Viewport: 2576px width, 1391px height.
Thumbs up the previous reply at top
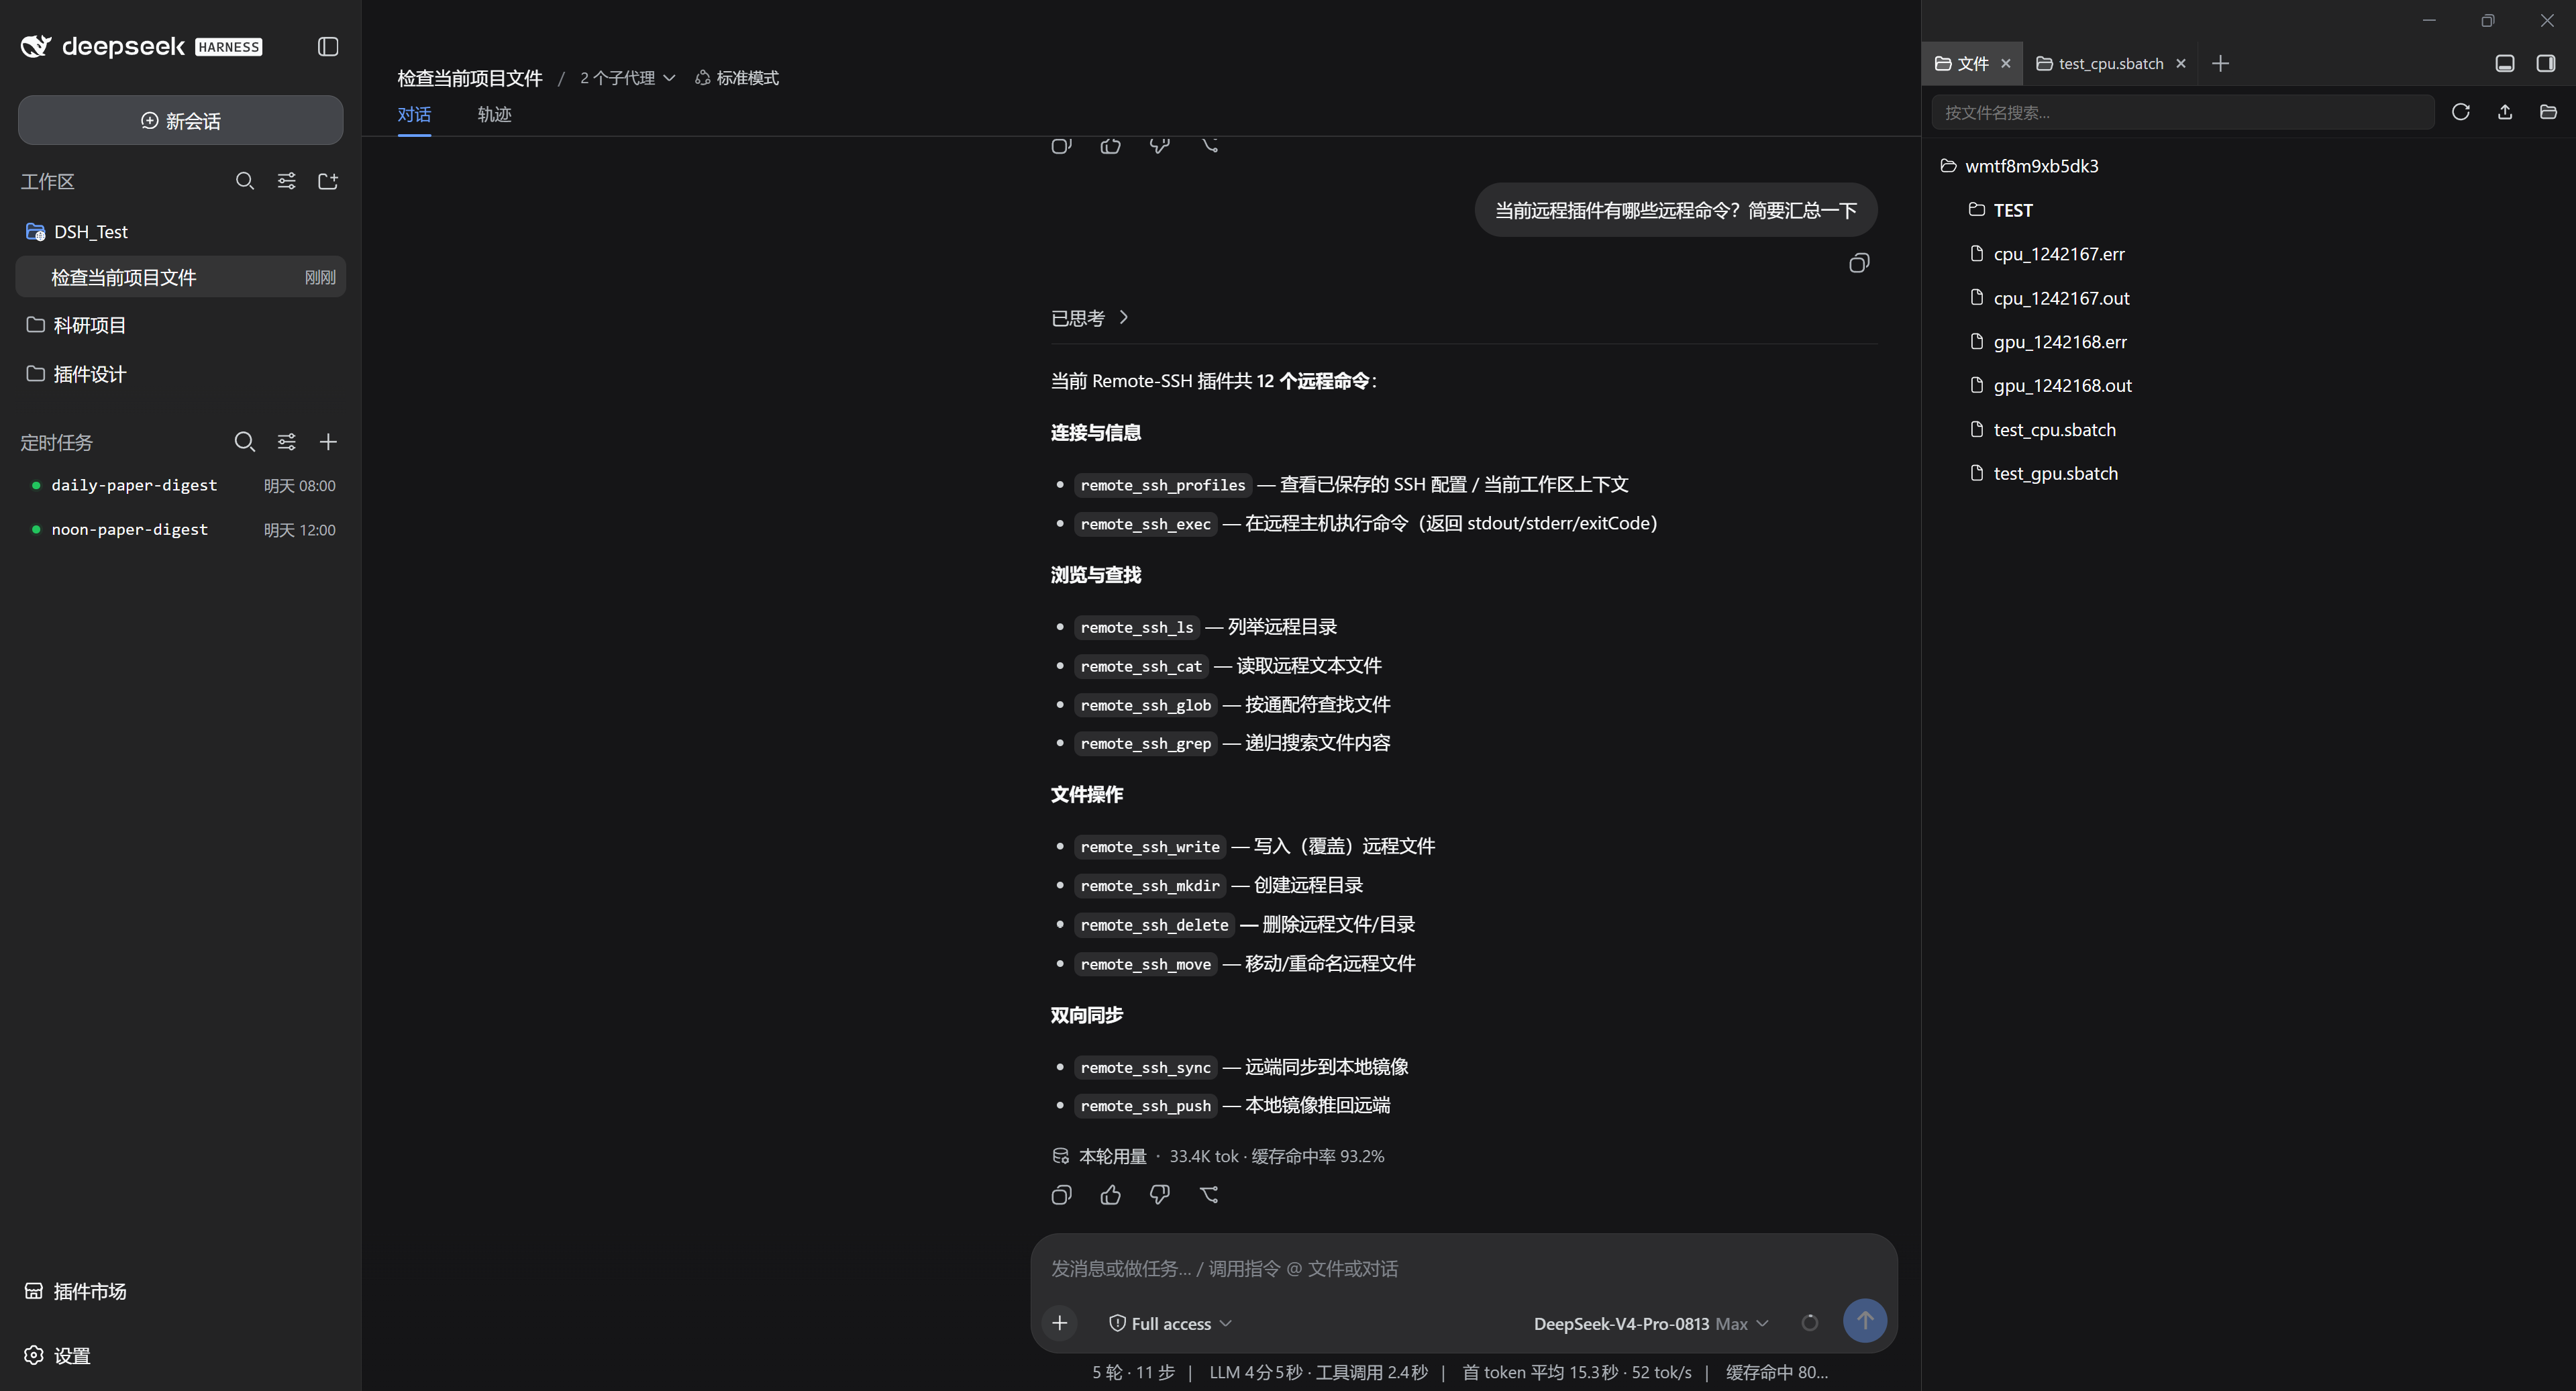coord(1110,146)
